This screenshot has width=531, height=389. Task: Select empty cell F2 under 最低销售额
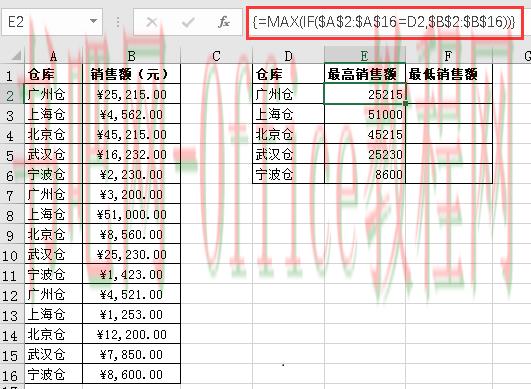tap(449, 94)
